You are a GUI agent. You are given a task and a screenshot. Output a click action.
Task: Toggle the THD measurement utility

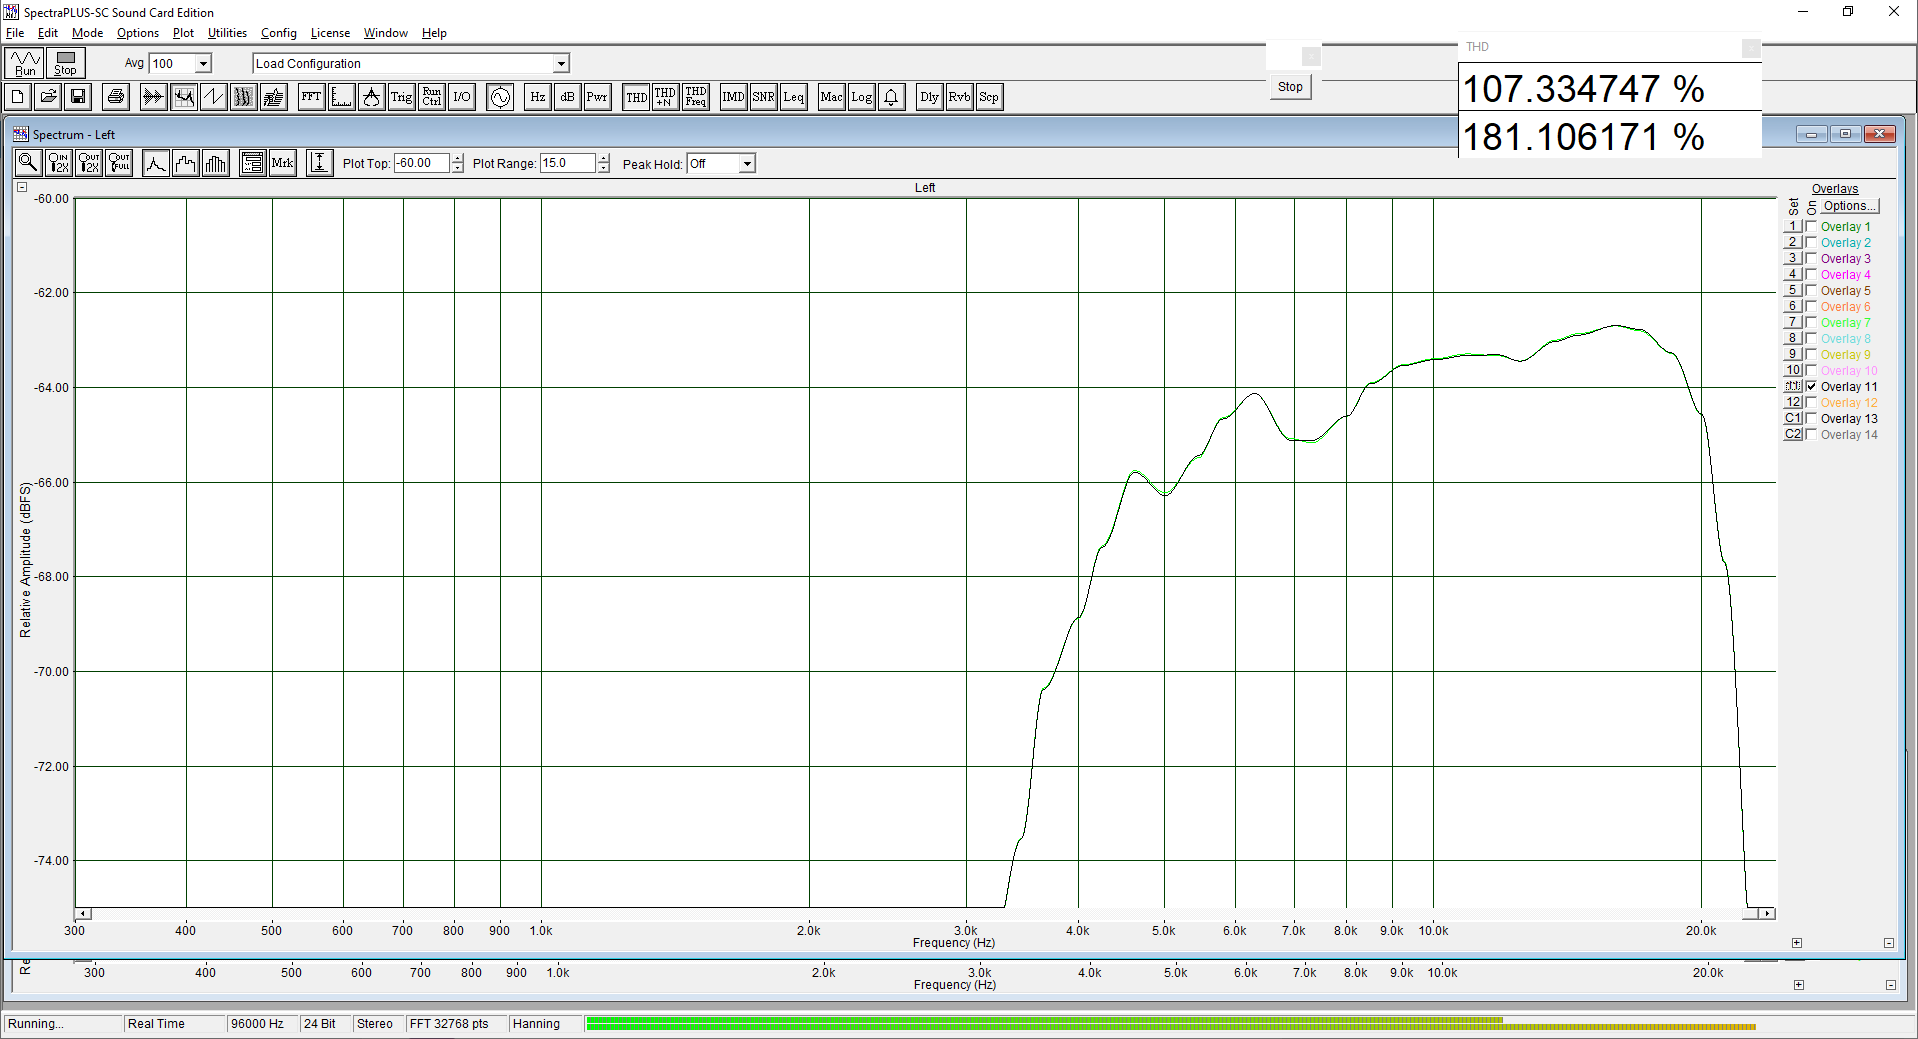(636, 97)
